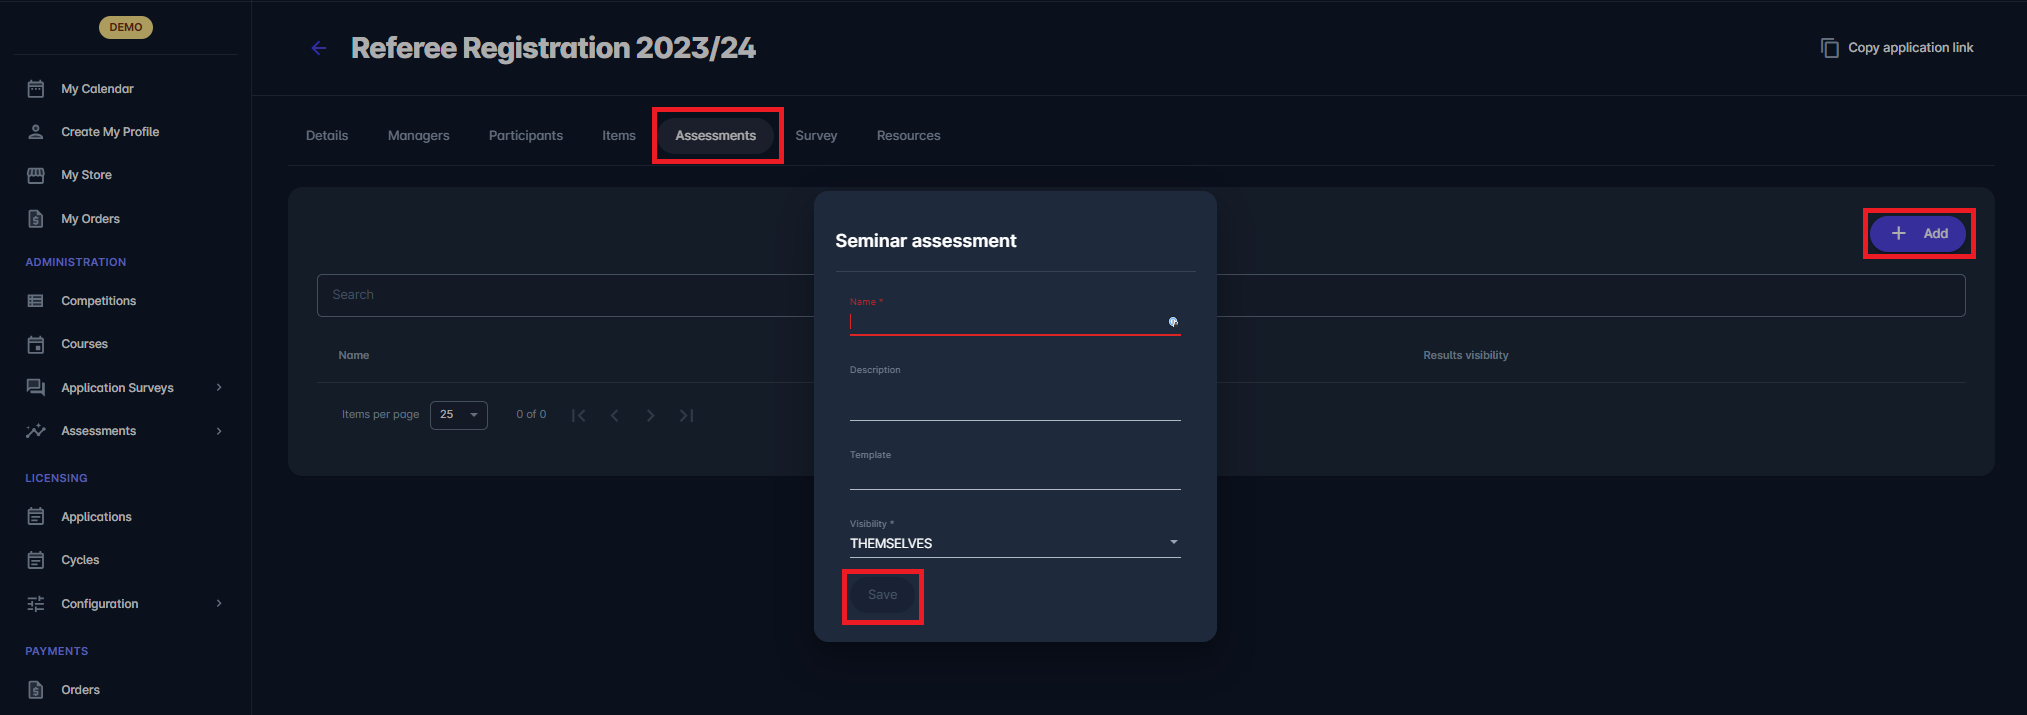This screenshot has width=2027, height=715.
Task: Open the Items per page dropdown
Action: (458, 415)
